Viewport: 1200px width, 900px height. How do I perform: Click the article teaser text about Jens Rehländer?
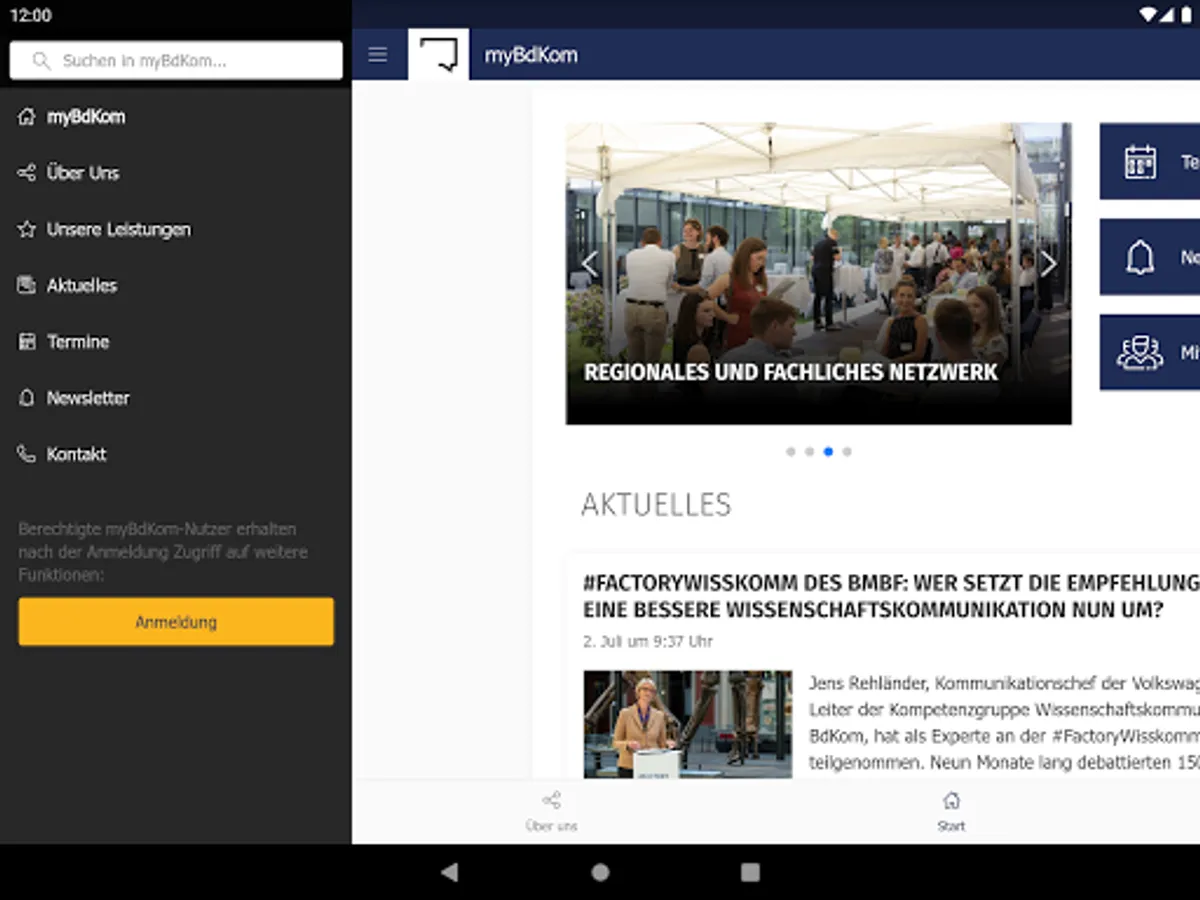click(1004, 724)
